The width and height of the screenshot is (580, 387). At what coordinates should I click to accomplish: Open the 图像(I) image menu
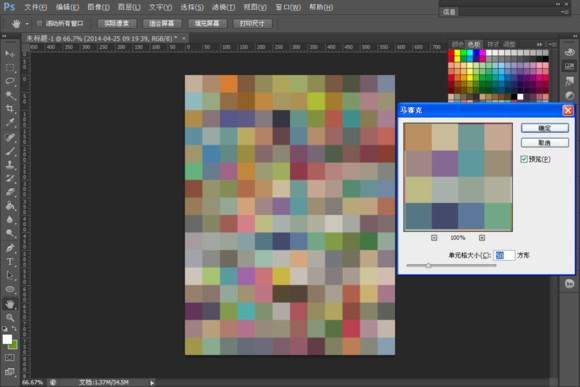click(98, 7)
